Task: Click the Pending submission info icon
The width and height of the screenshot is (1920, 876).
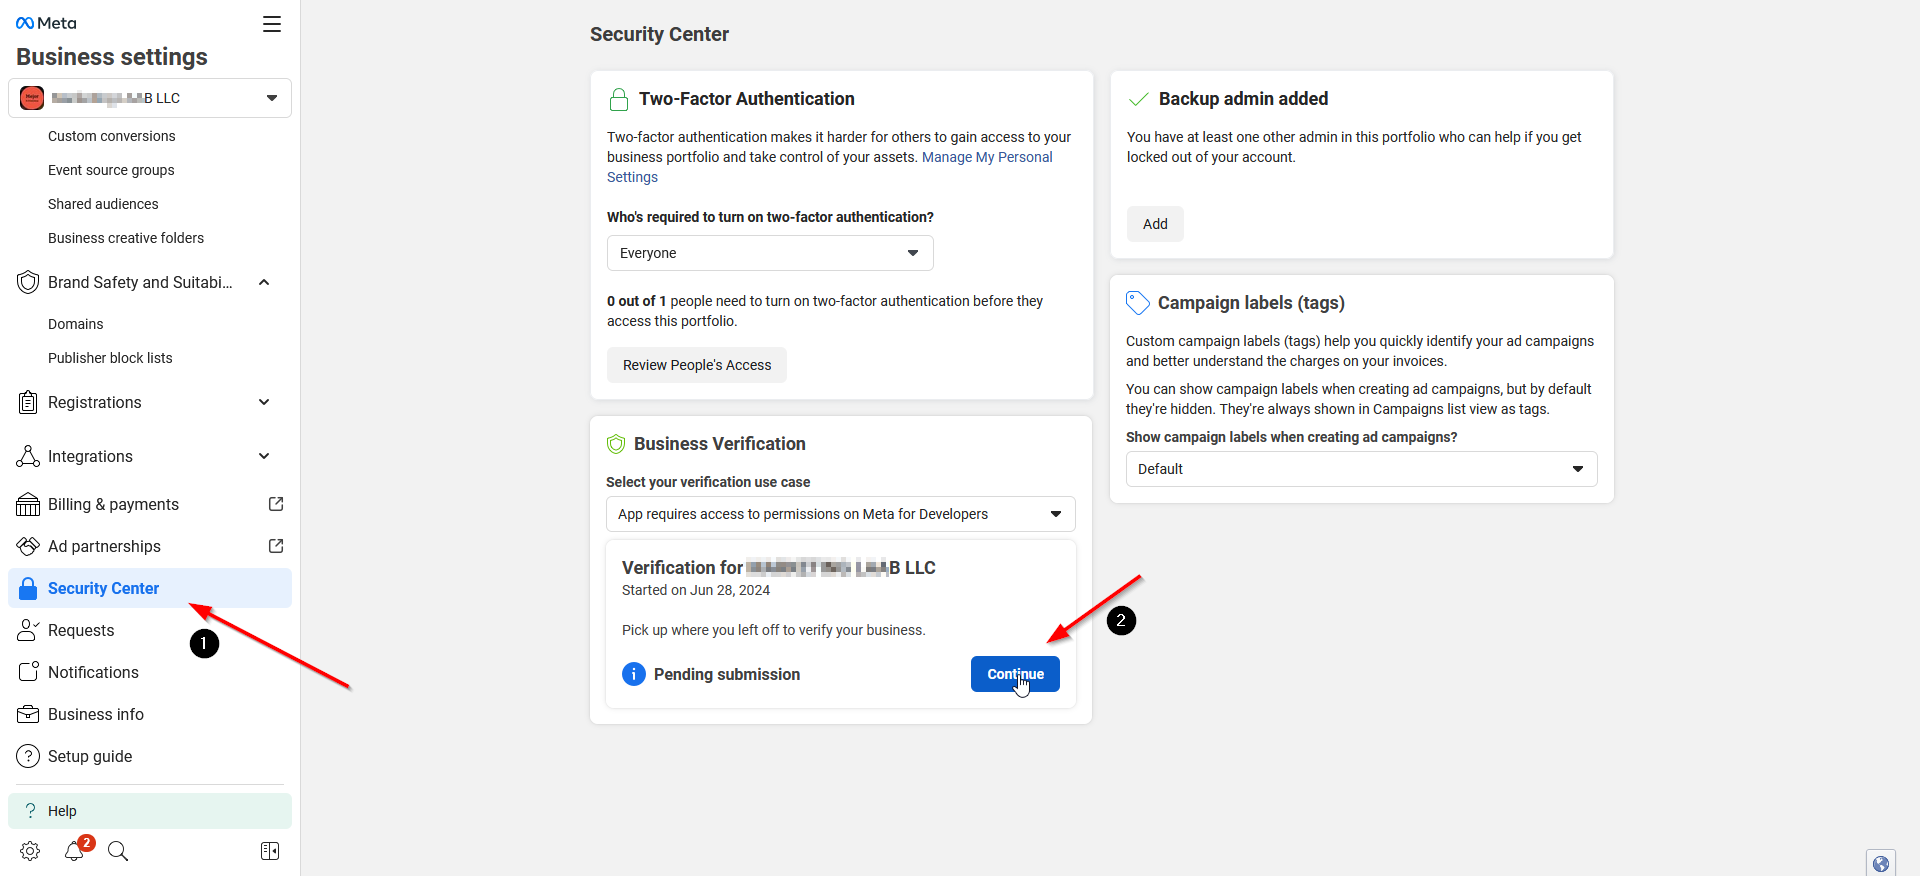Action: [634, 674]
